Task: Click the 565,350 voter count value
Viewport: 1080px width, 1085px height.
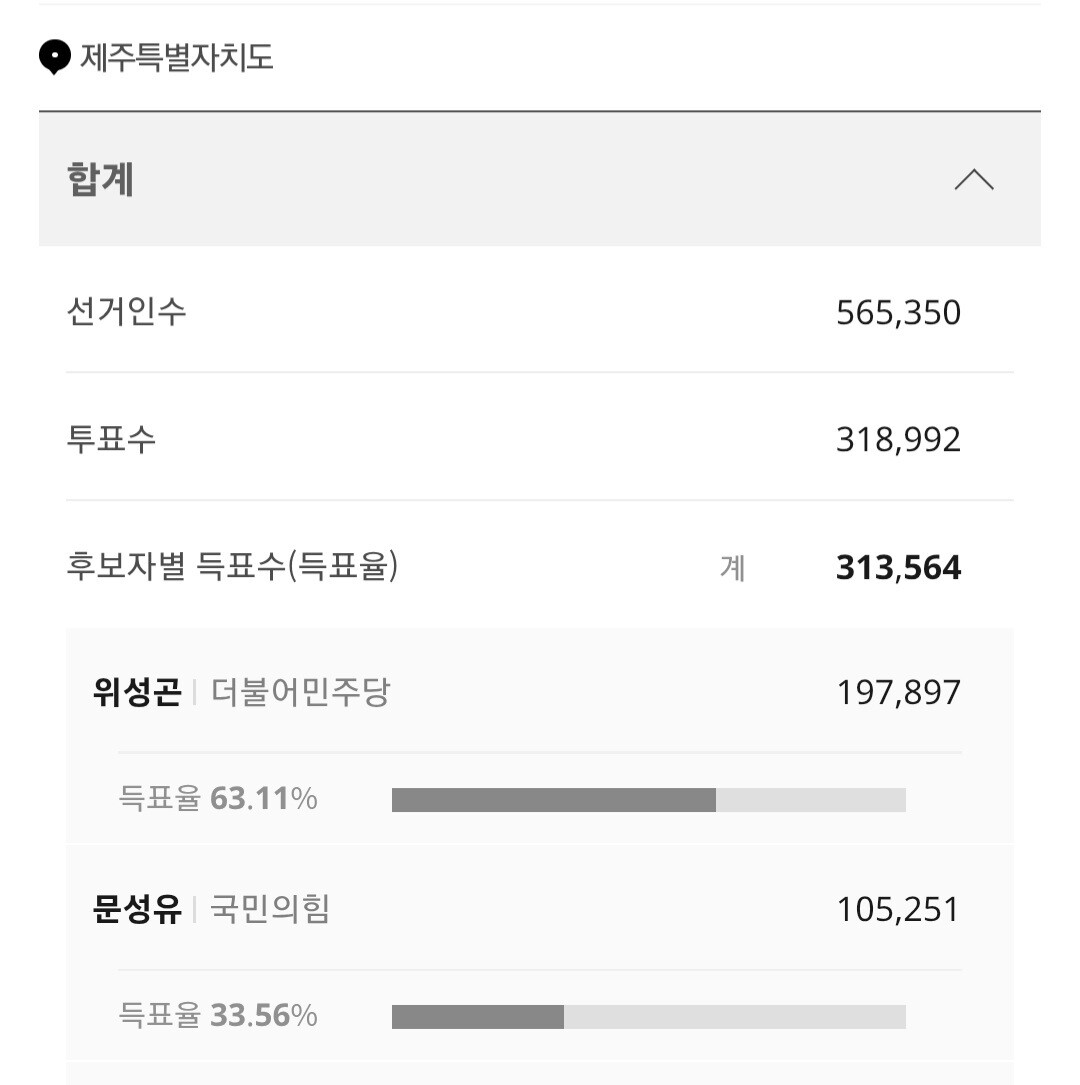Action: [x=898, y=313]
